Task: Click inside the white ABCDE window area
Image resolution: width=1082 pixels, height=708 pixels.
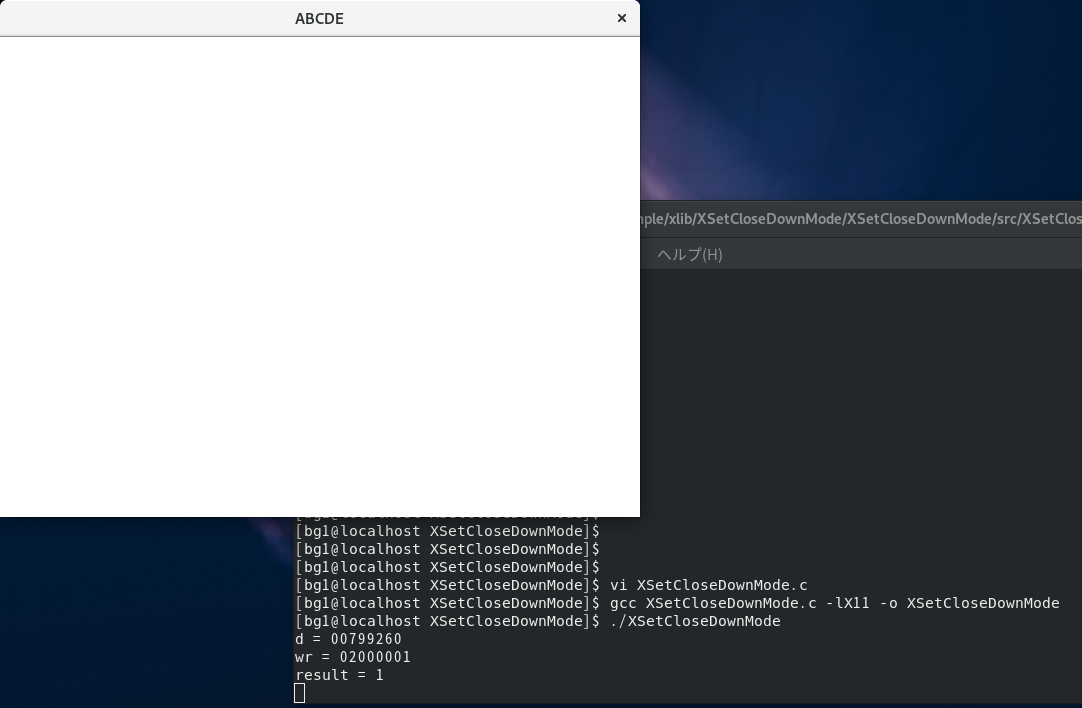Action: (x=319, y=276)
